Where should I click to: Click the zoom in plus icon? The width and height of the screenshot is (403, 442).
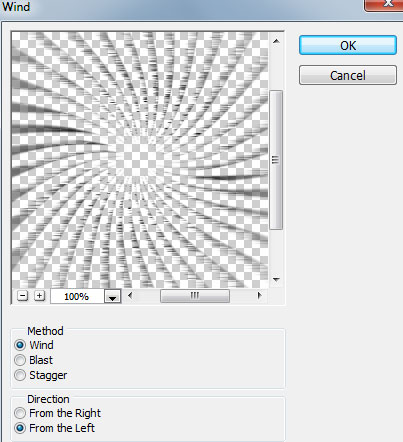tap(39, 296)
